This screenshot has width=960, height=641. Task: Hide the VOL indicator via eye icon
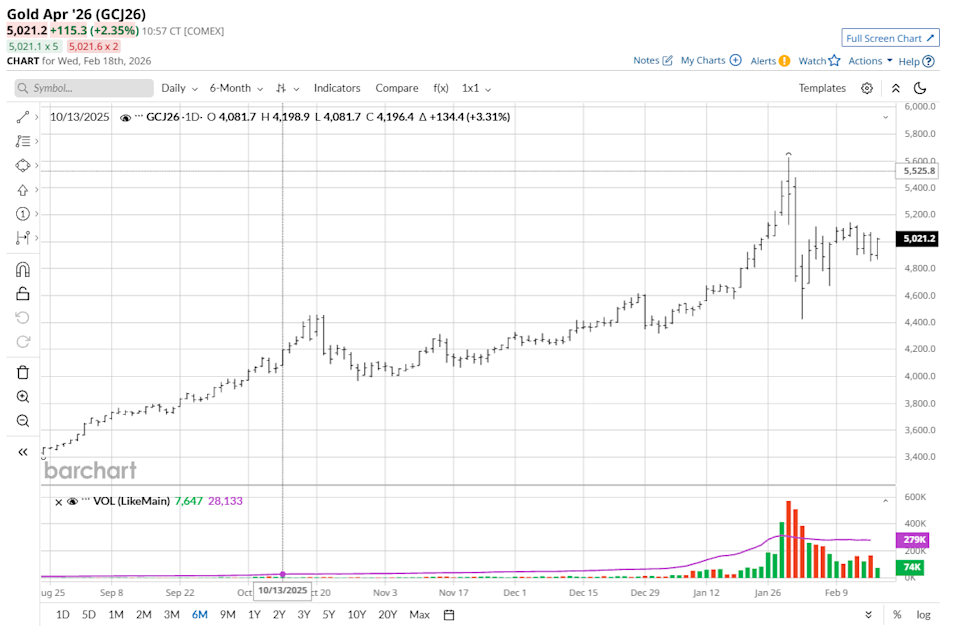point(72,502)
